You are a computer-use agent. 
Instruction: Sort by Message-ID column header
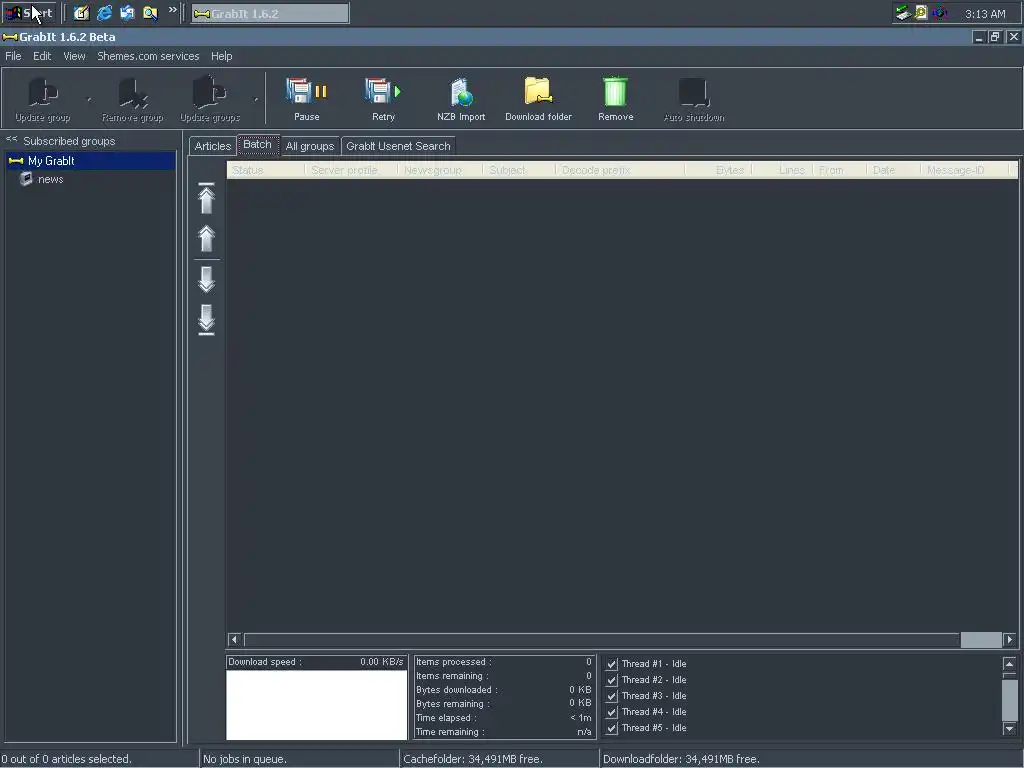click(965, 170)
